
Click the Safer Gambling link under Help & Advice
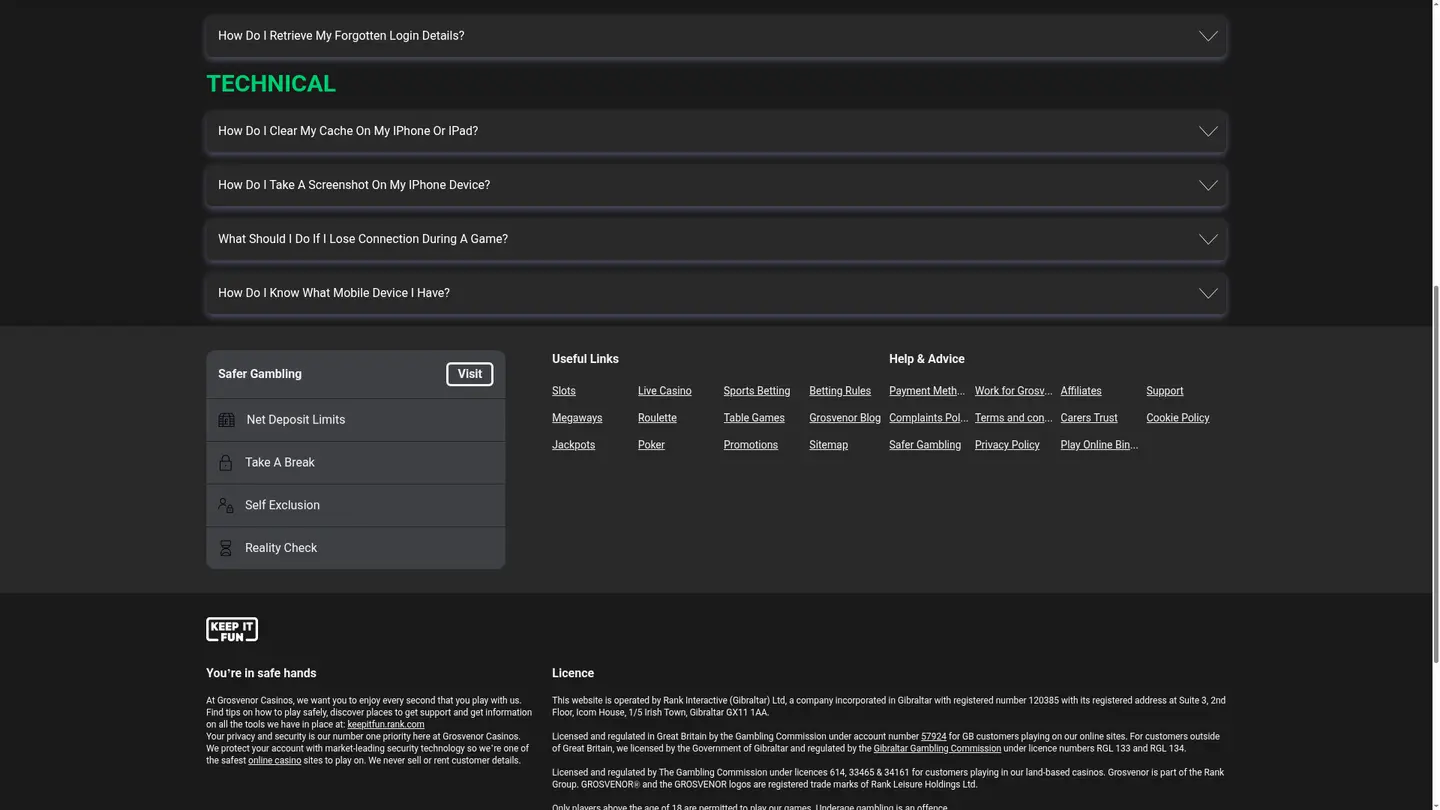coord(925,445)
